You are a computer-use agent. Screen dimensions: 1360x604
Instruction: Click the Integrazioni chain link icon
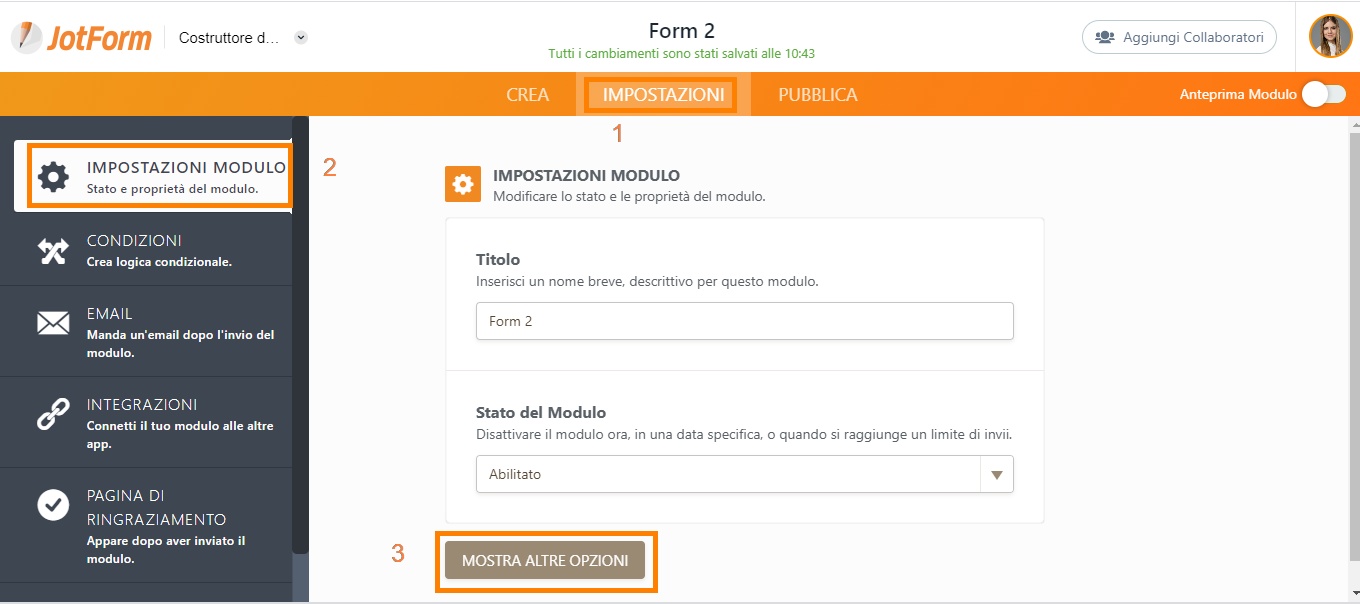click(x=53, y=414)
